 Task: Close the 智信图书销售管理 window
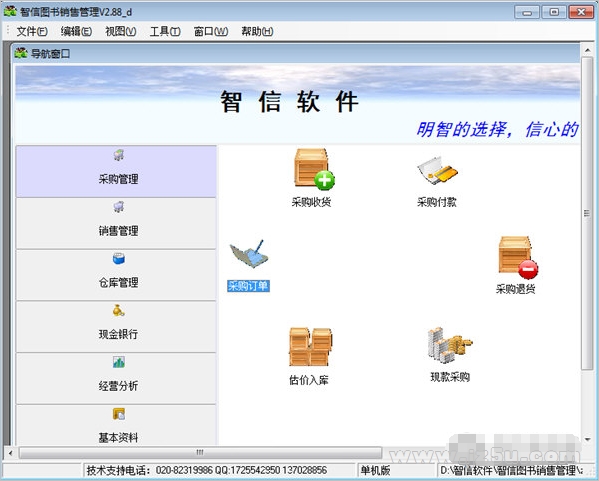pyautogui.click(x=581, y=12)
